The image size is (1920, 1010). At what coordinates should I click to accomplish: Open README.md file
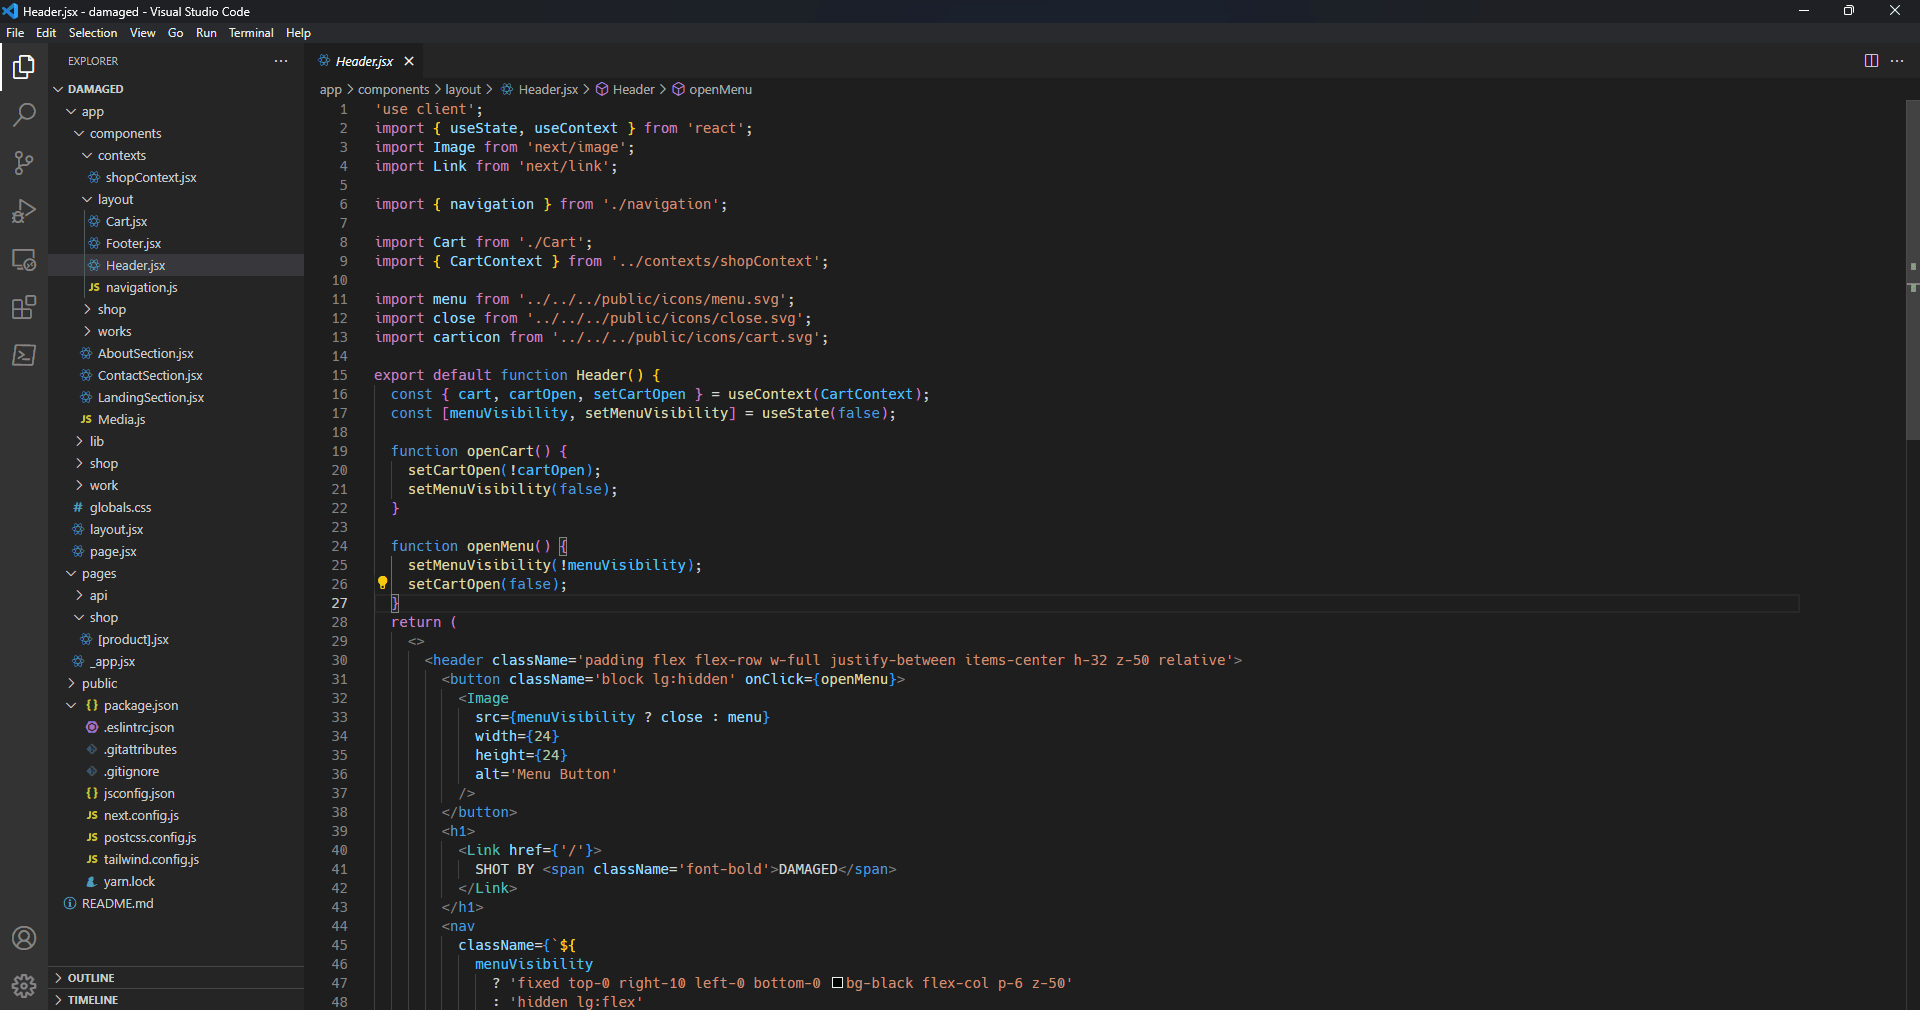click(x=176, y=903)
